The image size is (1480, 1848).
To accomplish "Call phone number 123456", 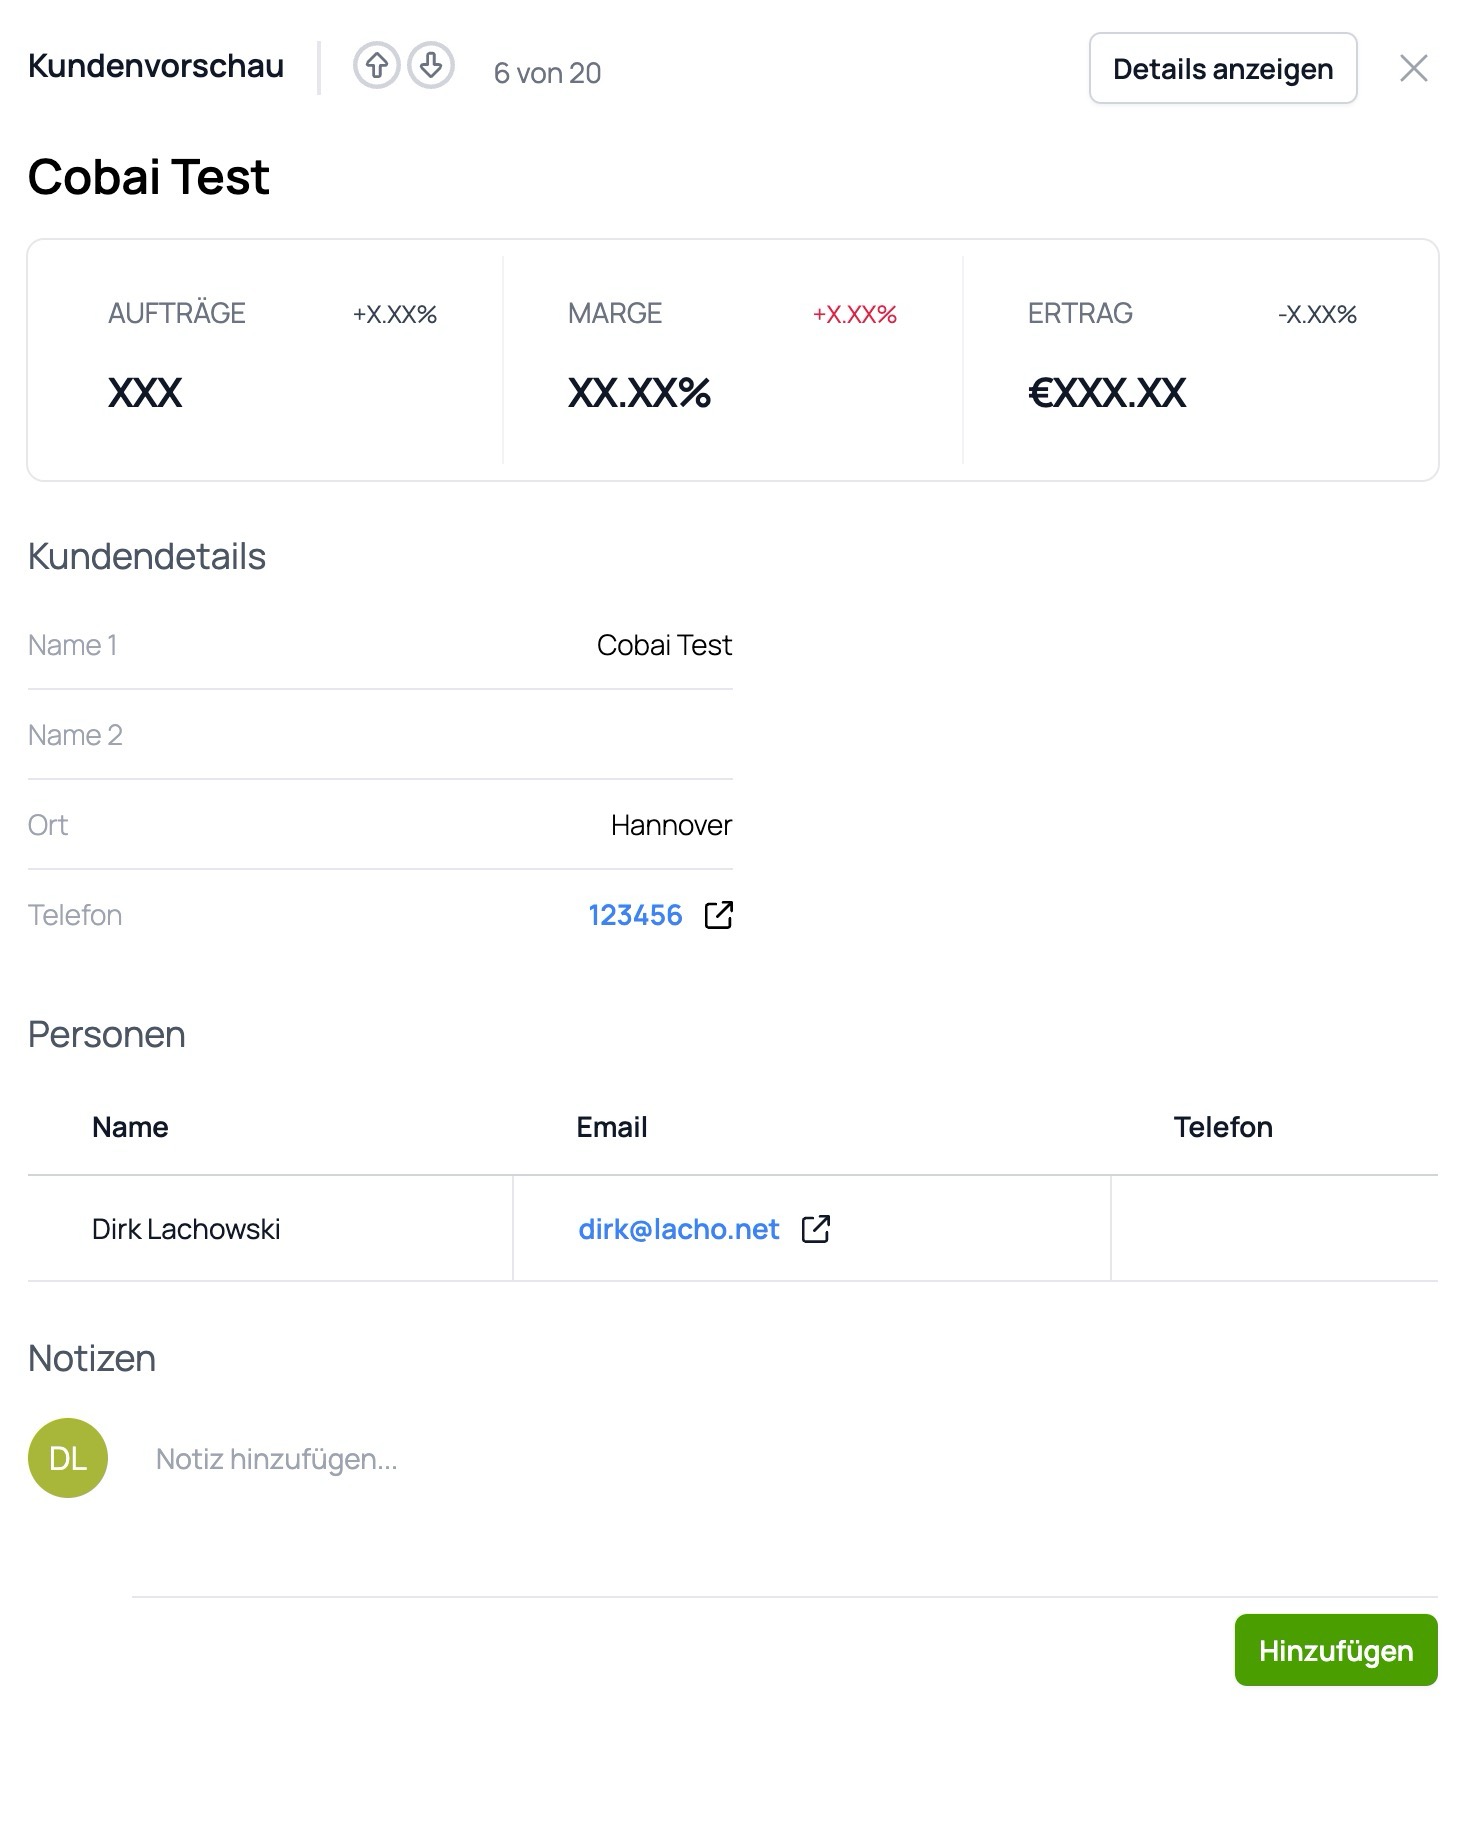I will tap(635, 915).
